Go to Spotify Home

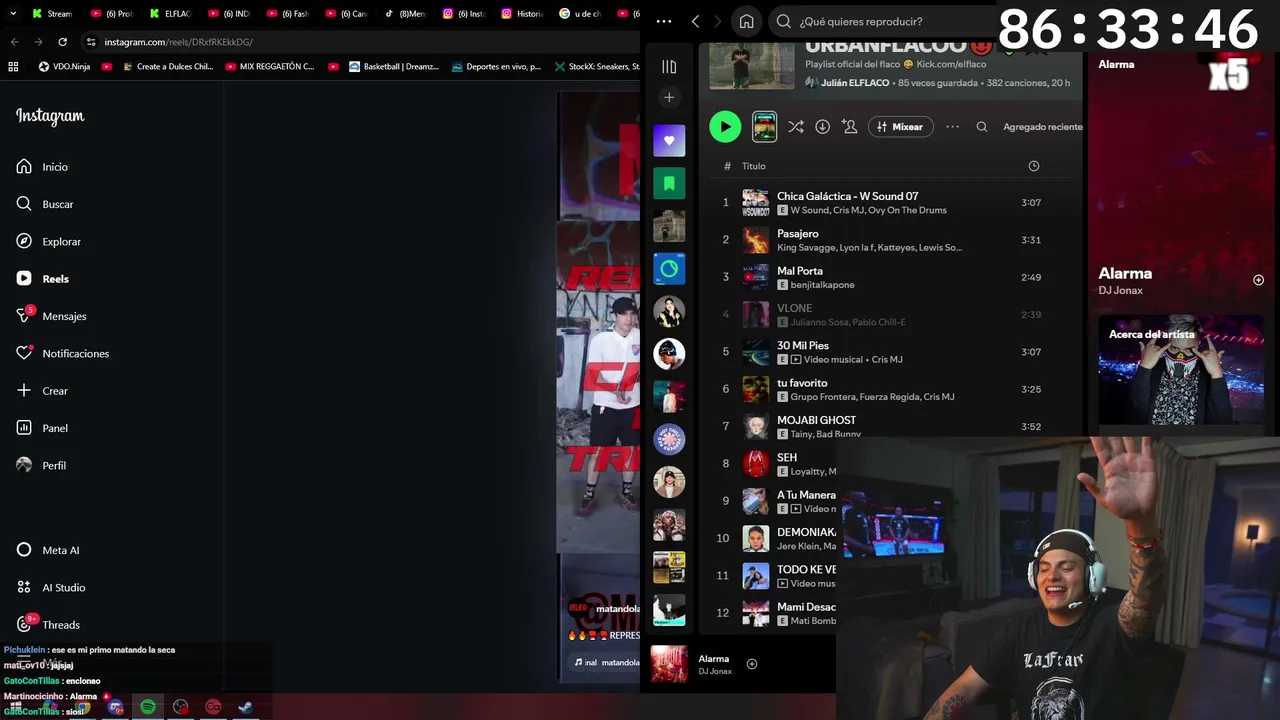746,21
